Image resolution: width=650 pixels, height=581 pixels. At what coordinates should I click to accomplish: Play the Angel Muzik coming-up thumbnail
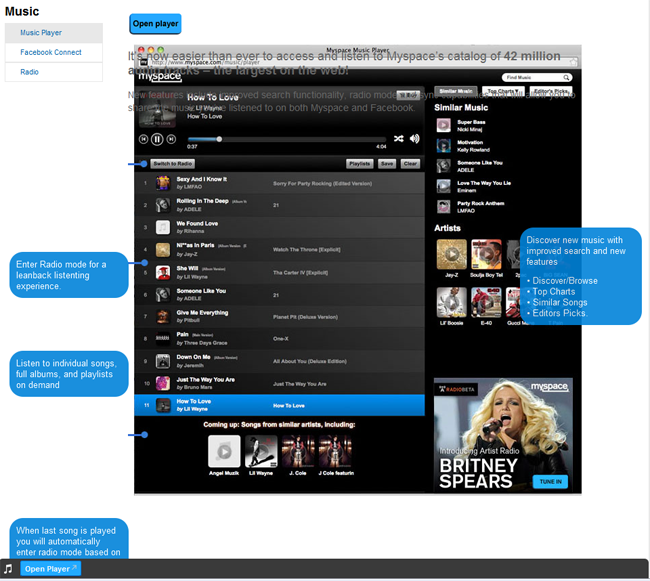tap(224, 451)
